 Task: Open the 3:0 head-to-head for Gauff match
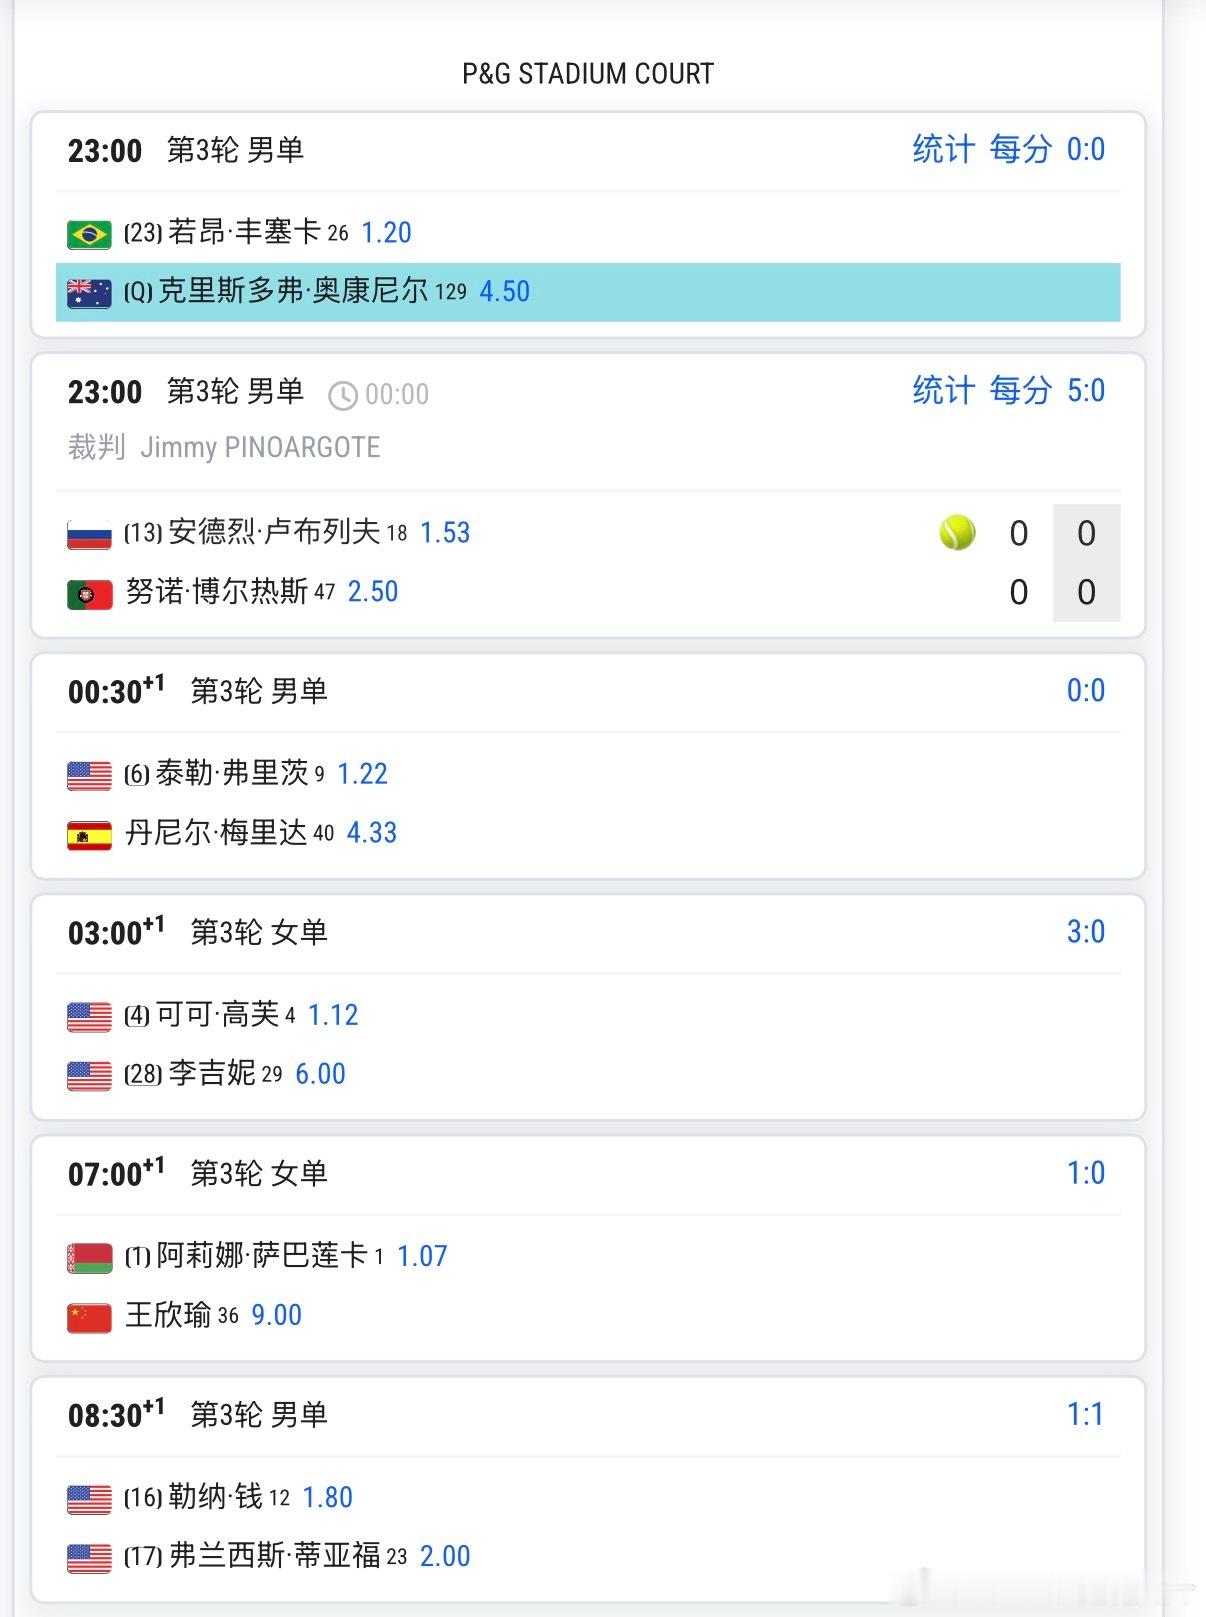pos(1086,932)
